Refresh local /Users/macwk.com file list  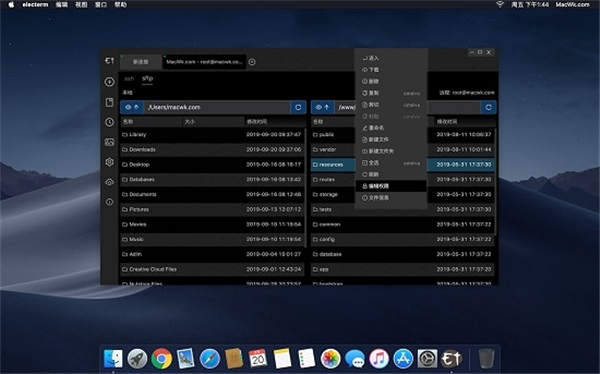coord(298,107)
